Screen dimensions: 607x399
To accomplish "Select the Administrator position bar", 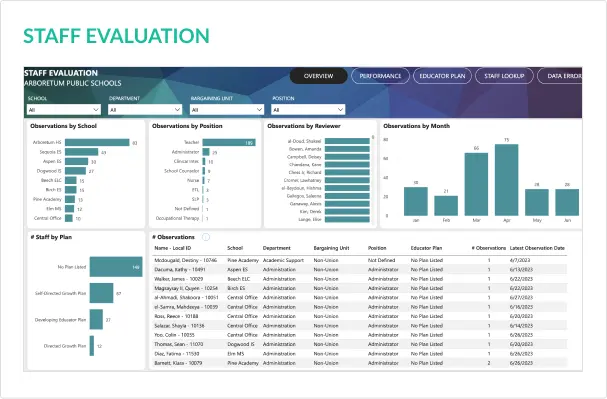I will coord(206,152).
